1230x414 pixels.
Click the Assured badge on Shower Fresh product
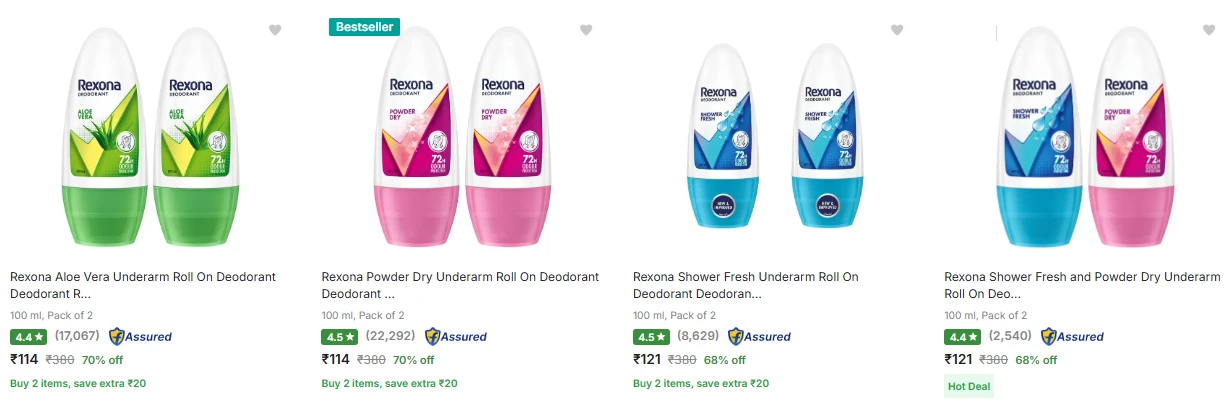point(759,336)
